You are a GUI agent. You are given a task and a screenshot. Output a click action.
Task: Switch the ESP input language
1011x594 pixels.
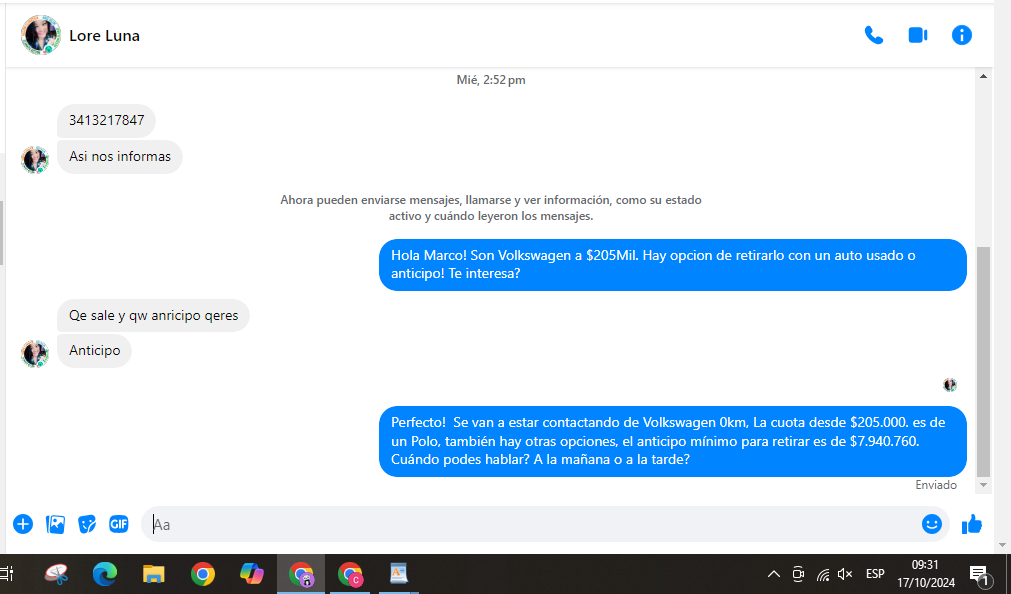(x=875, y=574)
